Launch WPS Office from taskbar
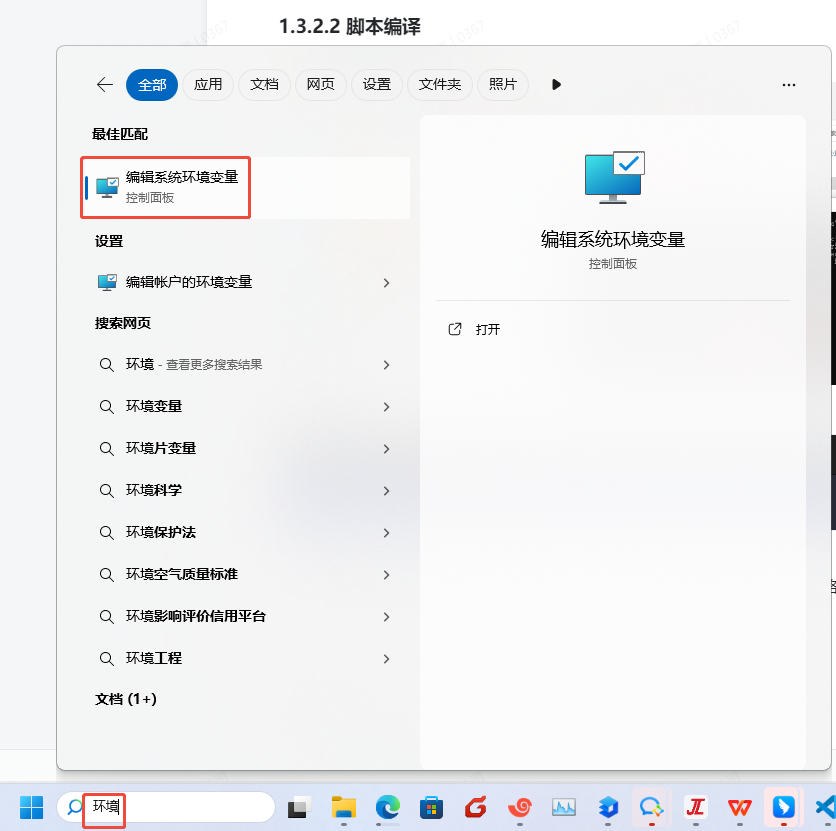The height and width of the screenshot is (831, 836). click(x=739, y=807)
